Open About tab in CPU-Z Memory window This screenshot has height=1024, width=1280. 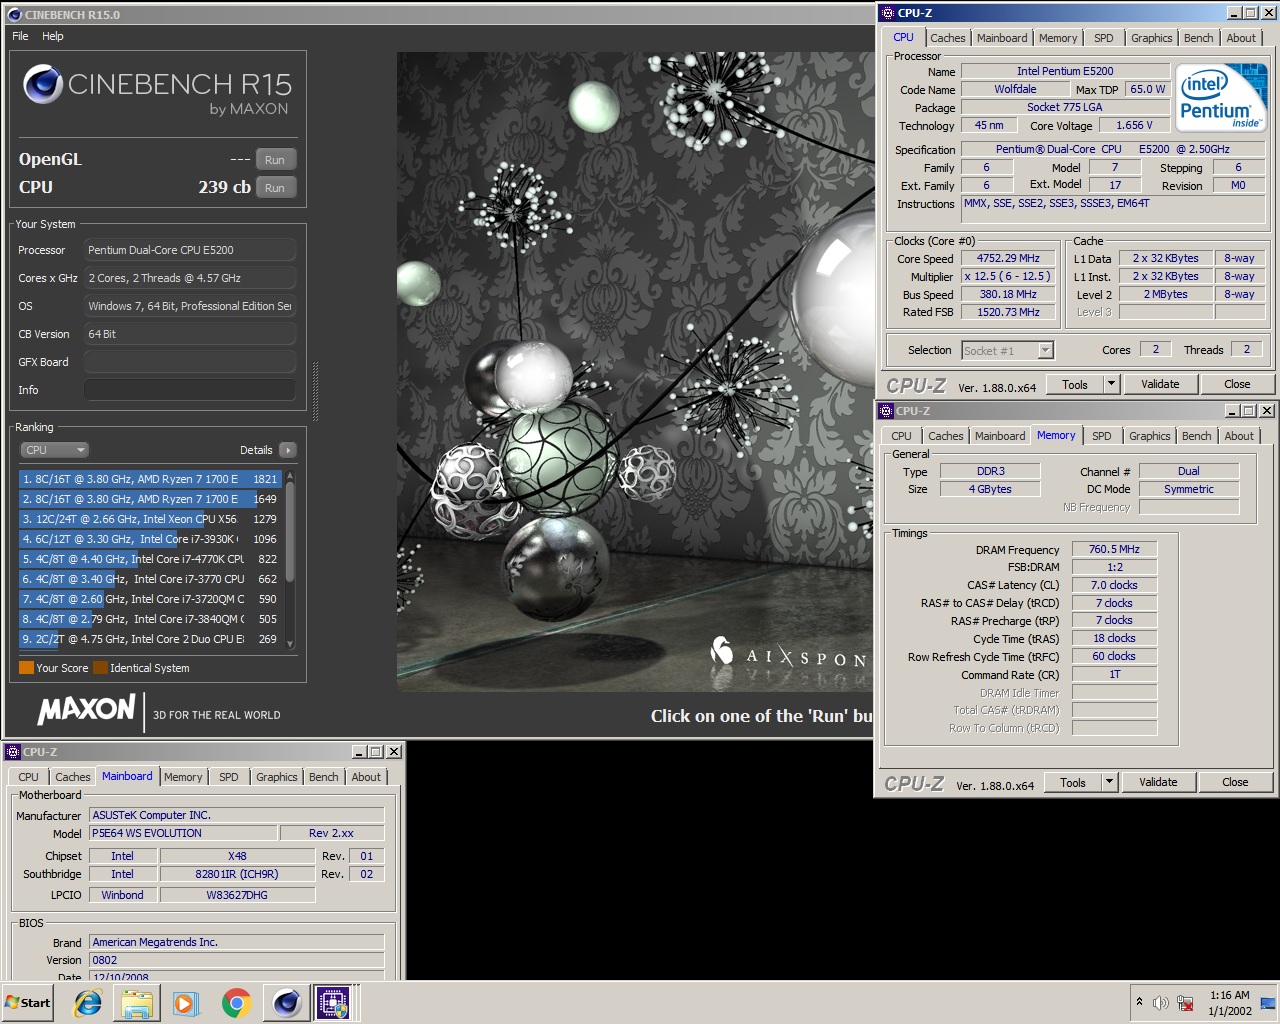click(1239, 436)
